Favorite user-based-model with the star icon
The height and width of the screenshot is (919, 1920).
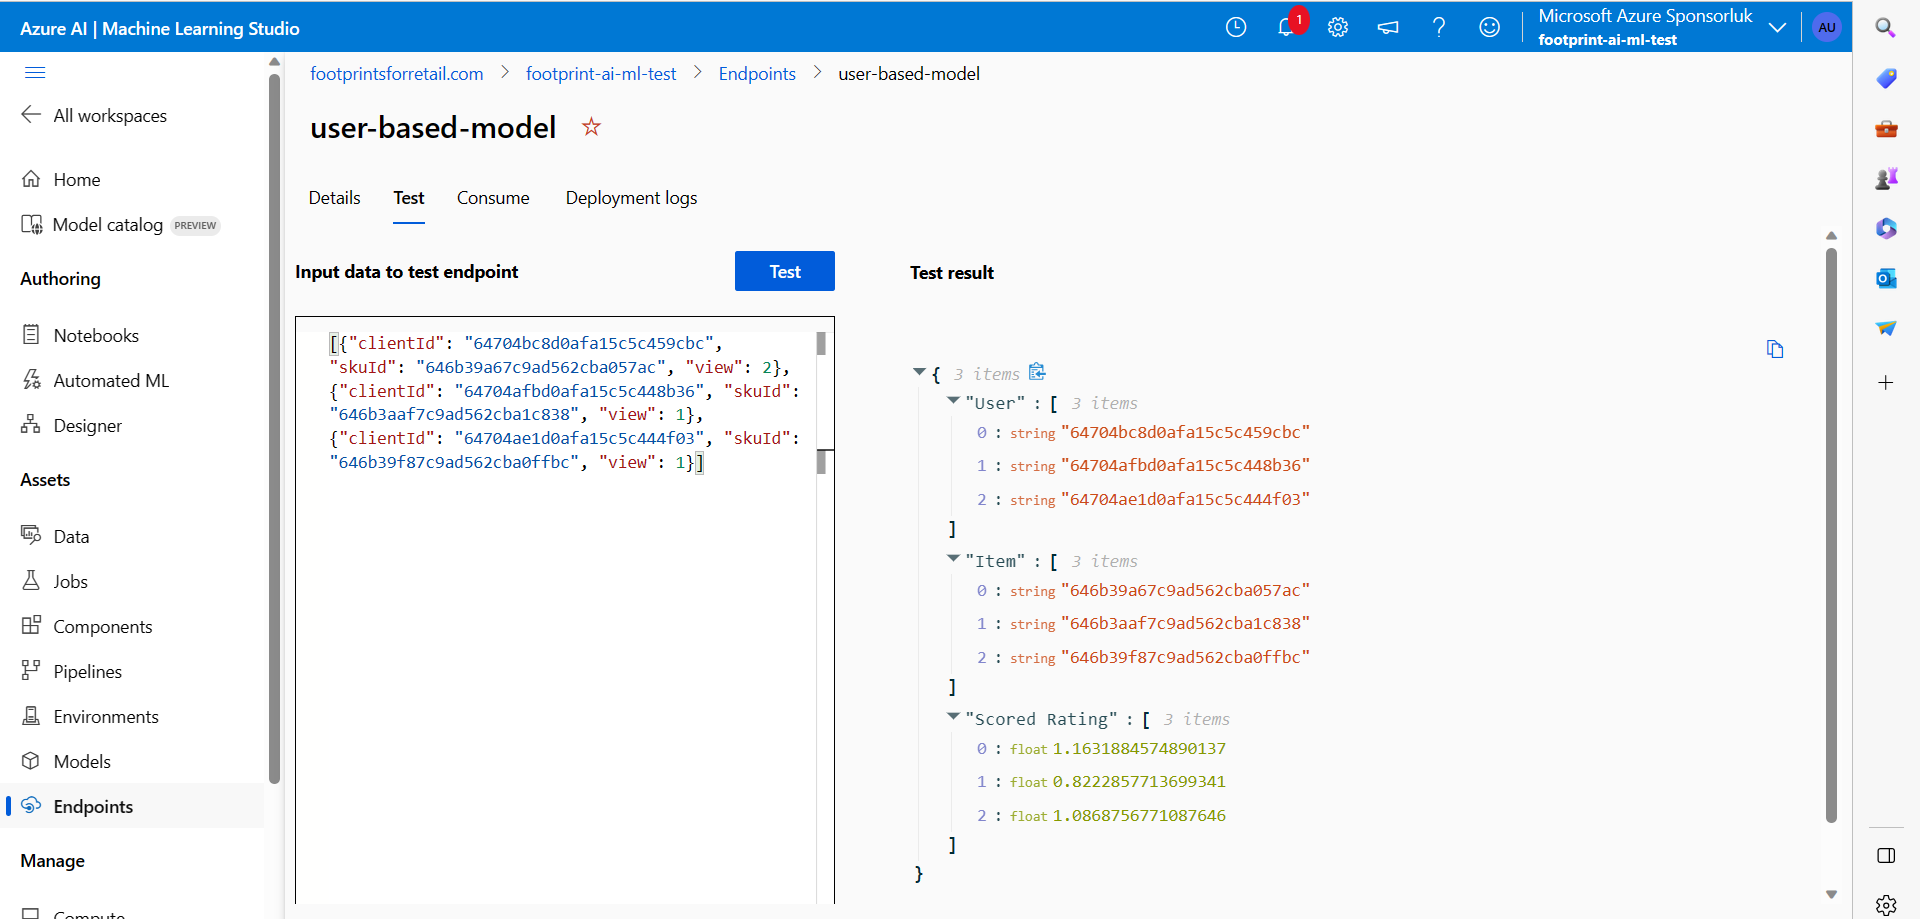click(592, 127)
